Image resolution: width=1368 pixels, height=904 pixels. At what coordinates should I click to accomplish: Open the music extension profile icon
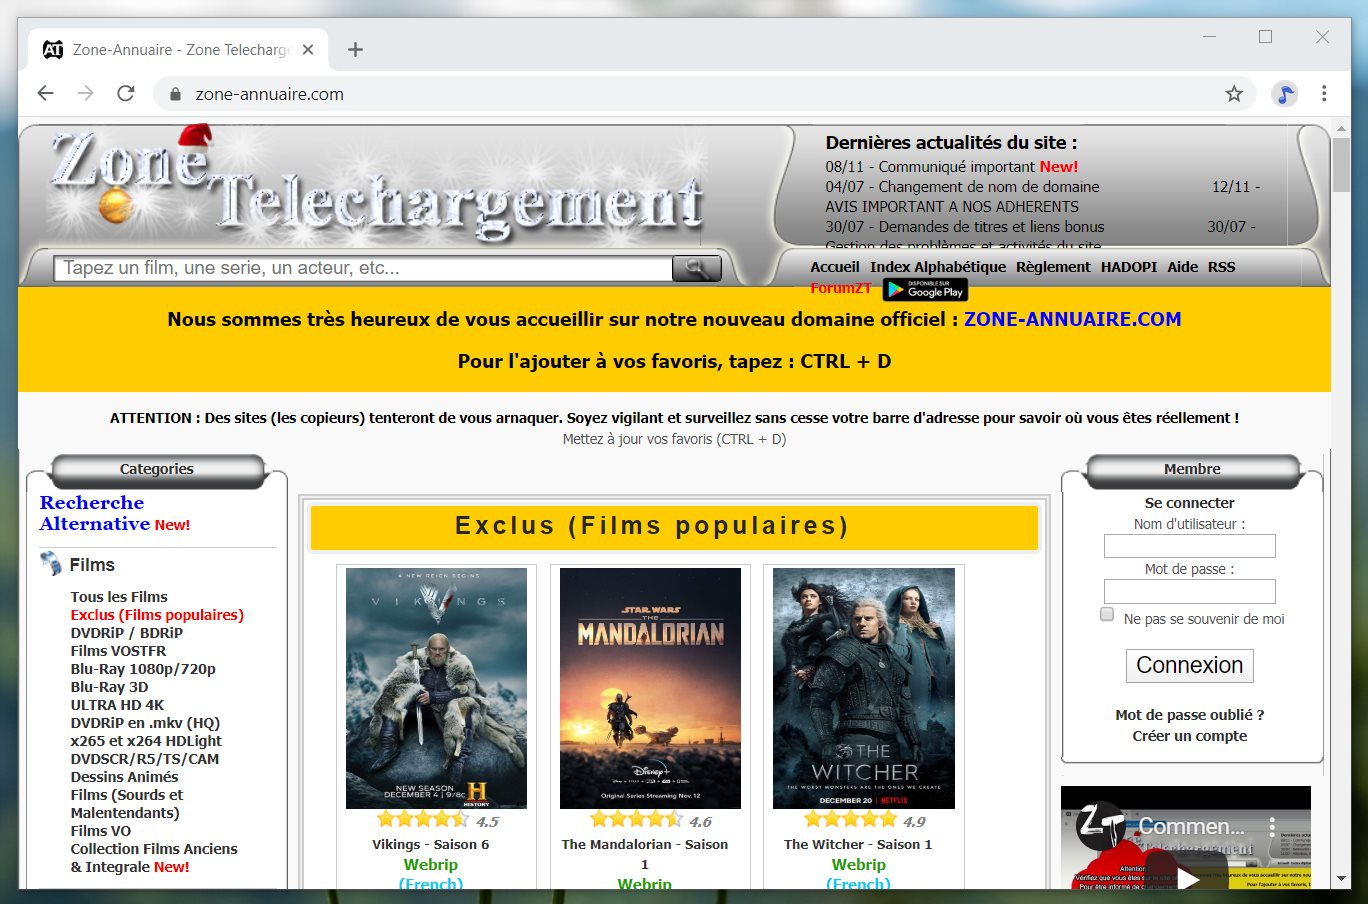[1284, 94]
